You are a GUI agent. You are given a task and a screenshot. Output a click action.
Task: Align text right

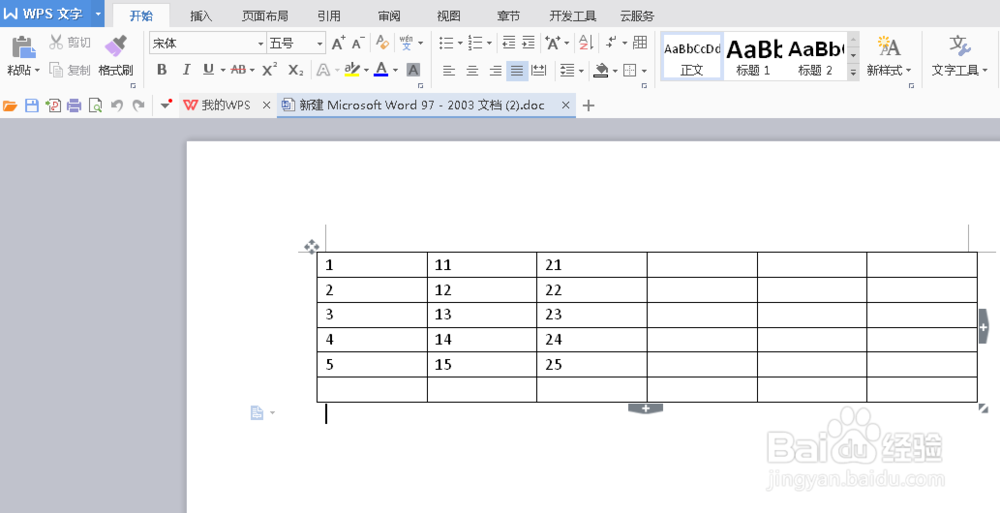pyautogui.click(x=495, y=70)
